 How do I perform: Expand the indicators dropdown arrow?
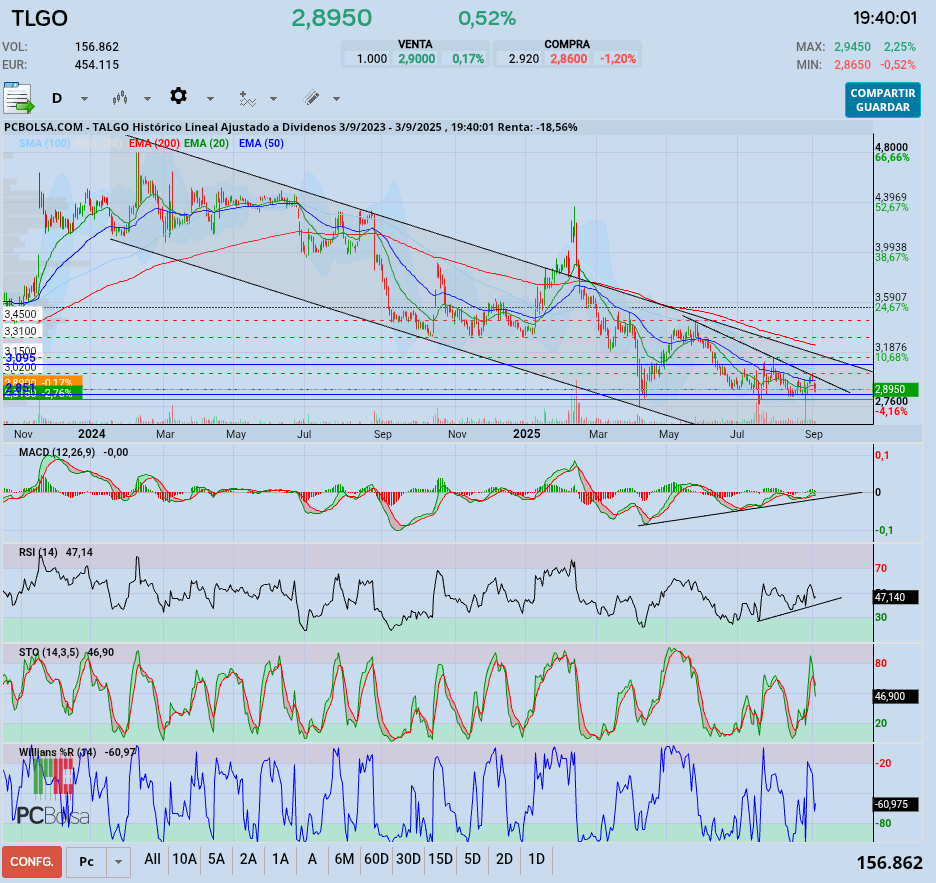pyautogui.click(x=273, y=99)
